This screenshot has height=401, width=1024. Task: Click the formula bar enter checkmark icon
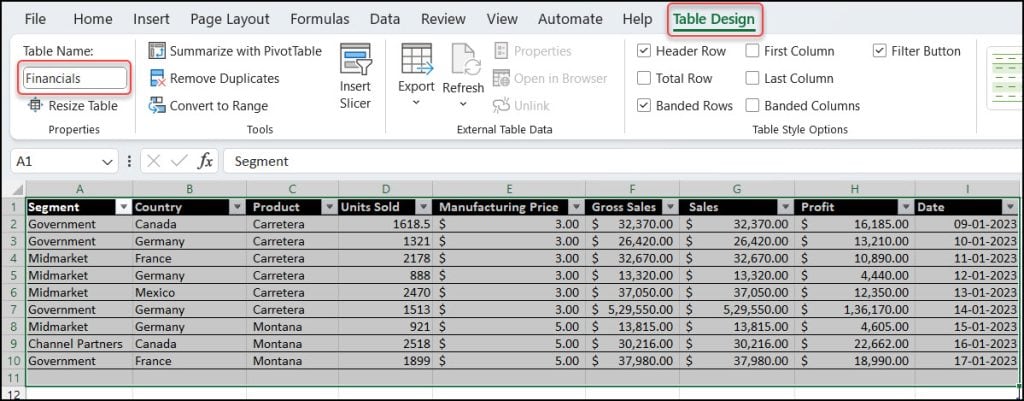click(179, 161)
